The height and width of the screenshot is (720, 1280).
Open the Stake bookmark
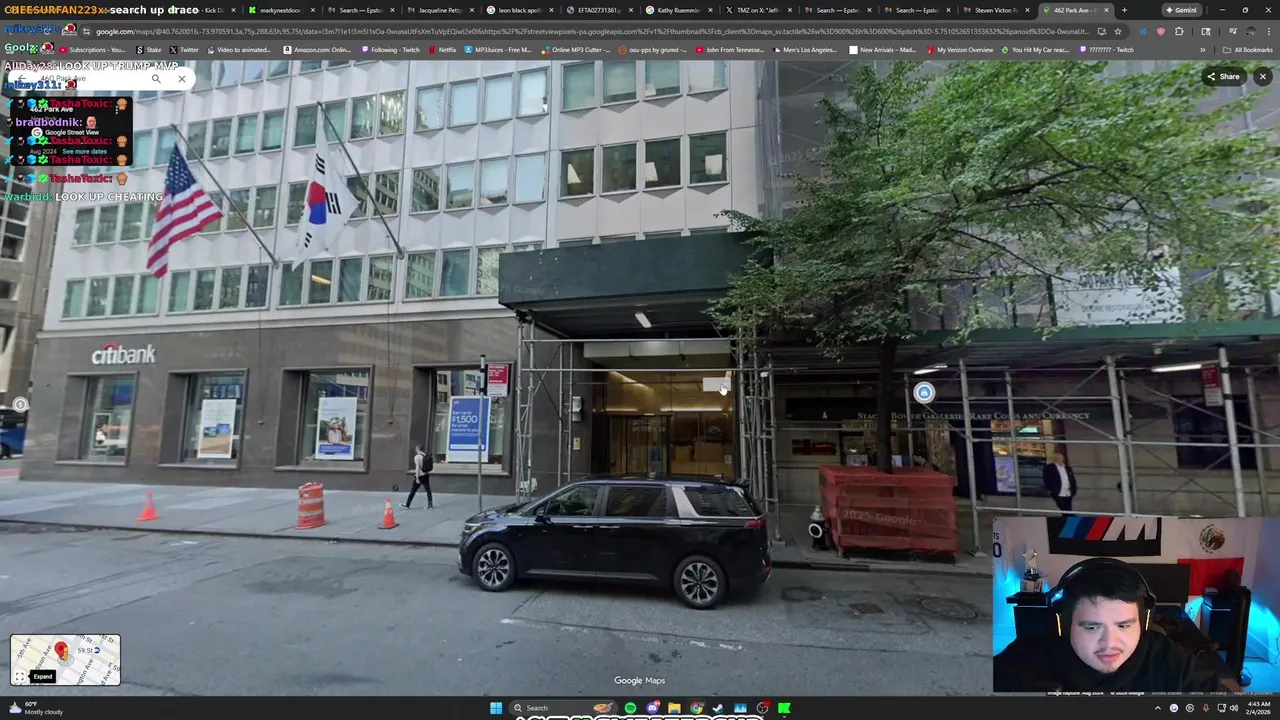coord(148,50)
